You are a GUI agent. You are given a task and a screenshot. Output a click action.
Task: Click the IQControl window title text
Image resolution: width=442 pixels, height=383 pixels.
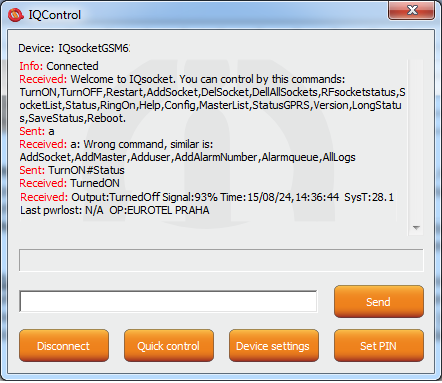55,15
